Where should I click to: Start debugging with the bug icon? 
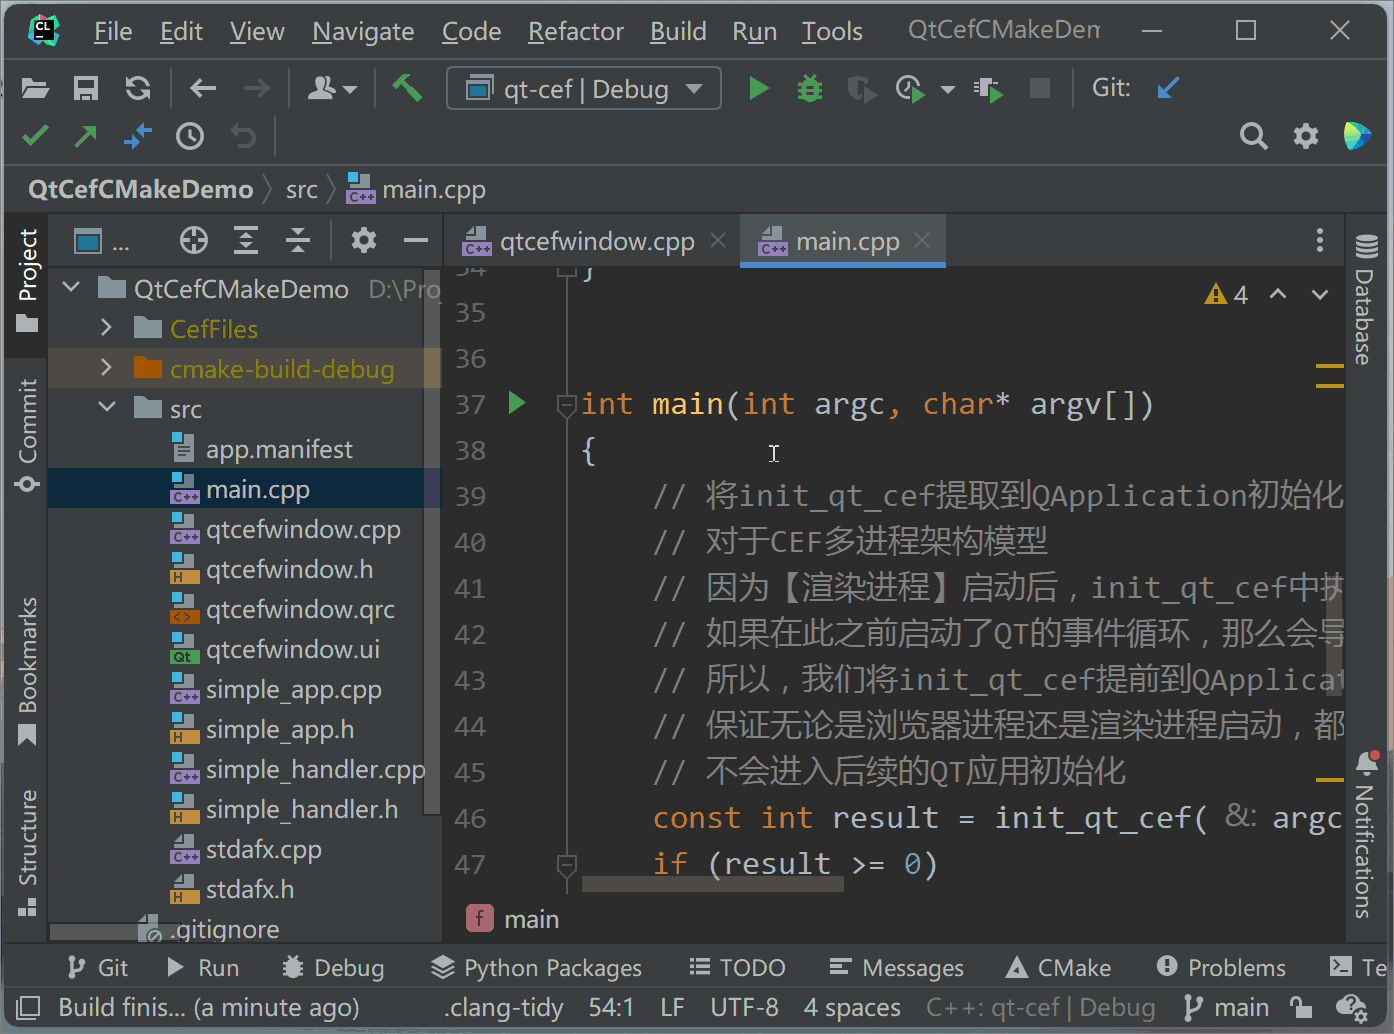pyautogui.click(x=810, y=89)
